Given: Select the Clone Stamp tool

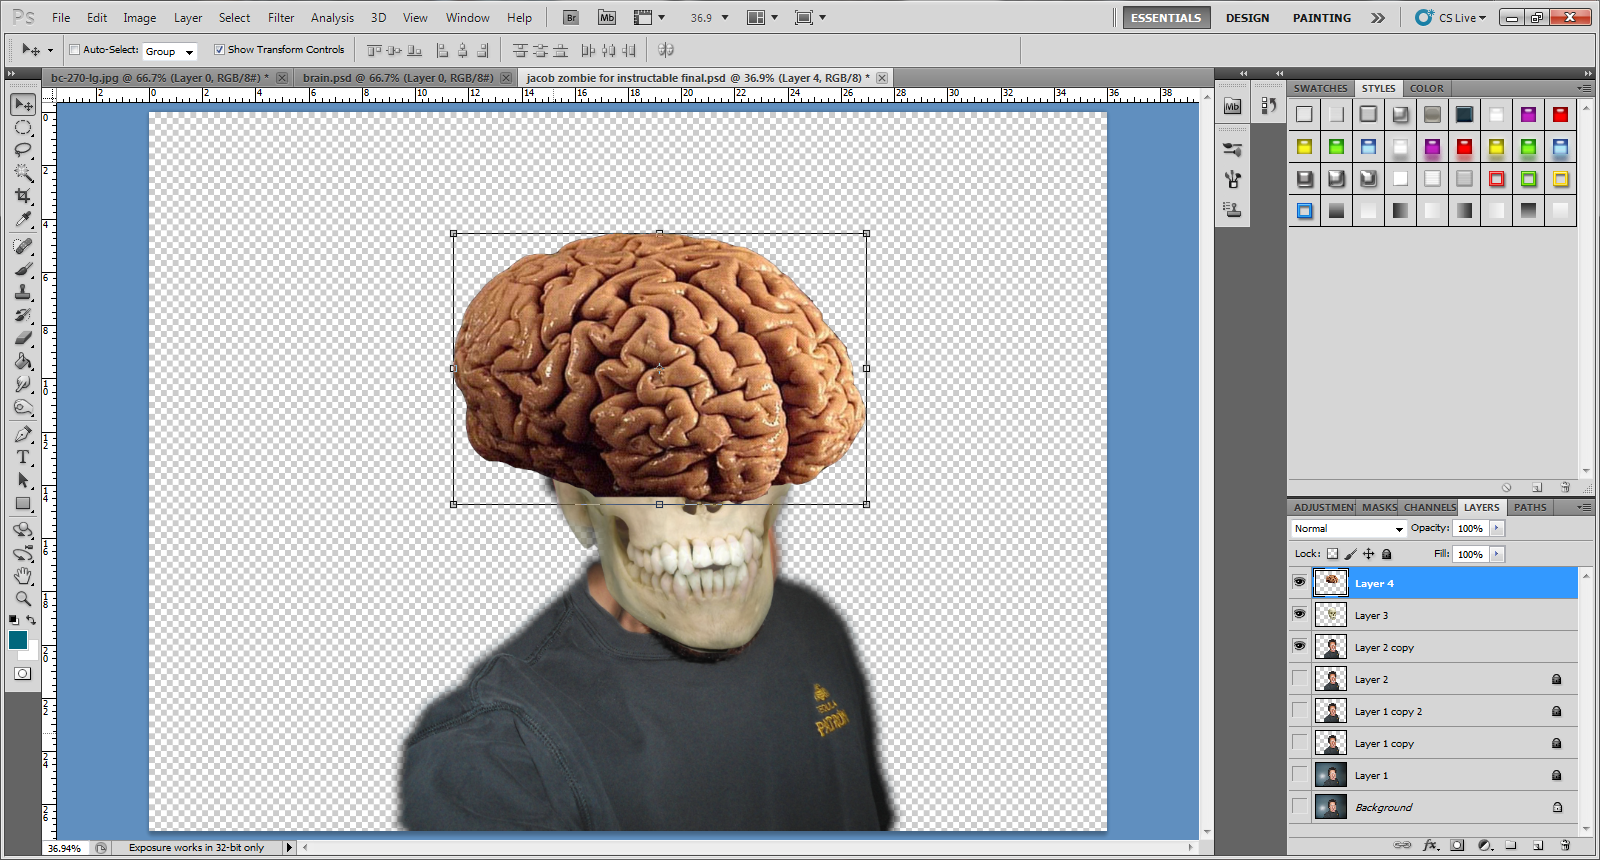Looking at the screenshot, I should (x=24, y=292).
